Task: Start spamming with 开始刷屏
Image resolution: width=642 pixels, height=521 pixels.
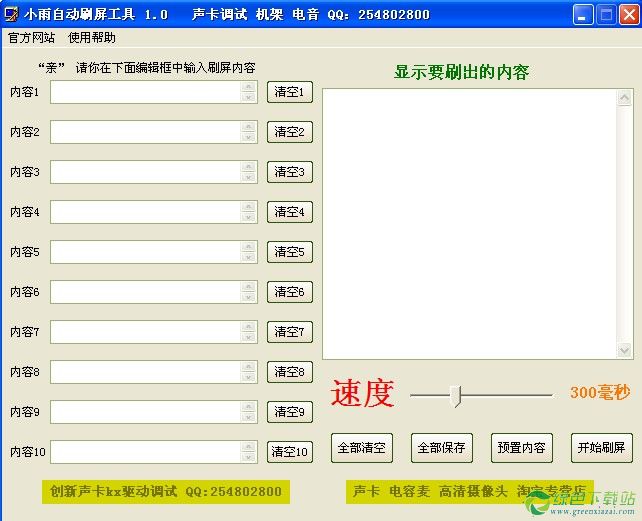Action: pos(601,448)
